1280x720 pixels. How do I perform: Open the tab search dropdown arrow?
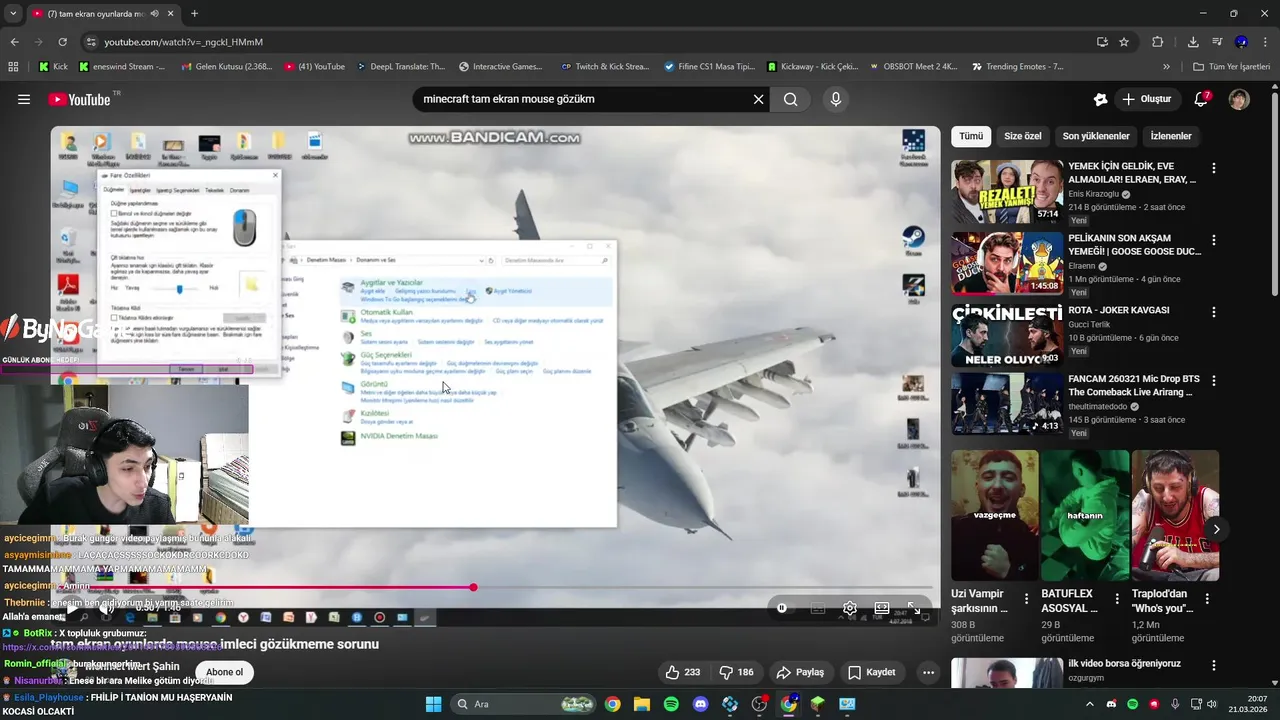pyautogui.click(x=13, y=14)
